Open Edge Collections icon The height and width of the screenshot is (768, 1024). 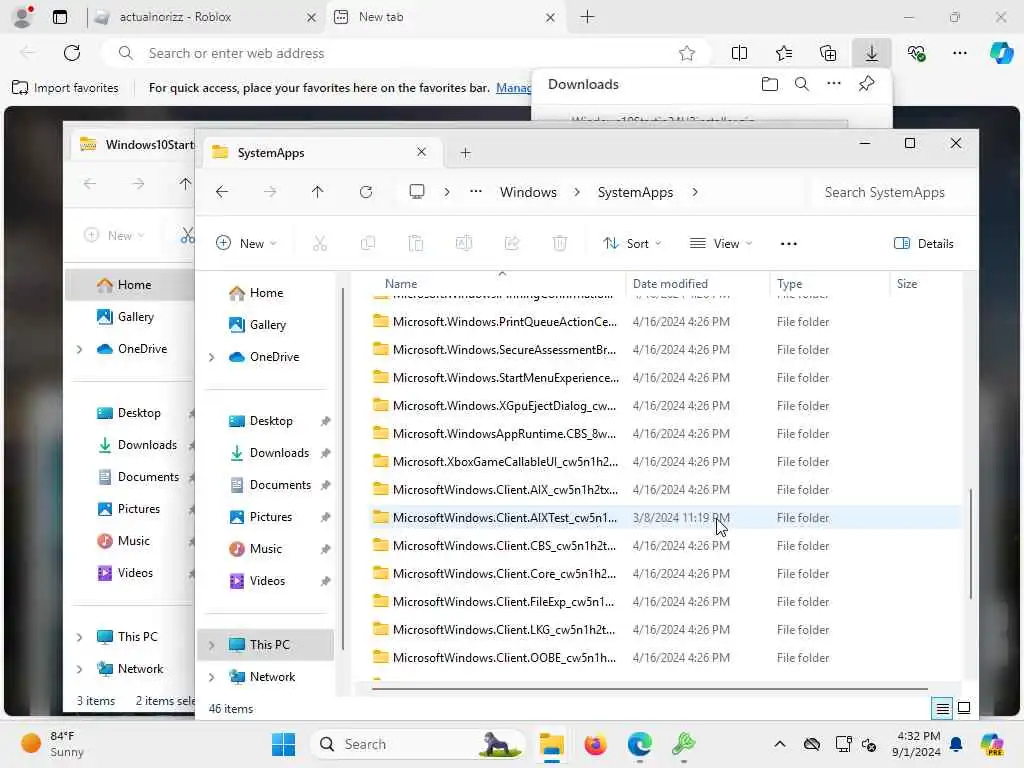pos(827,53)
